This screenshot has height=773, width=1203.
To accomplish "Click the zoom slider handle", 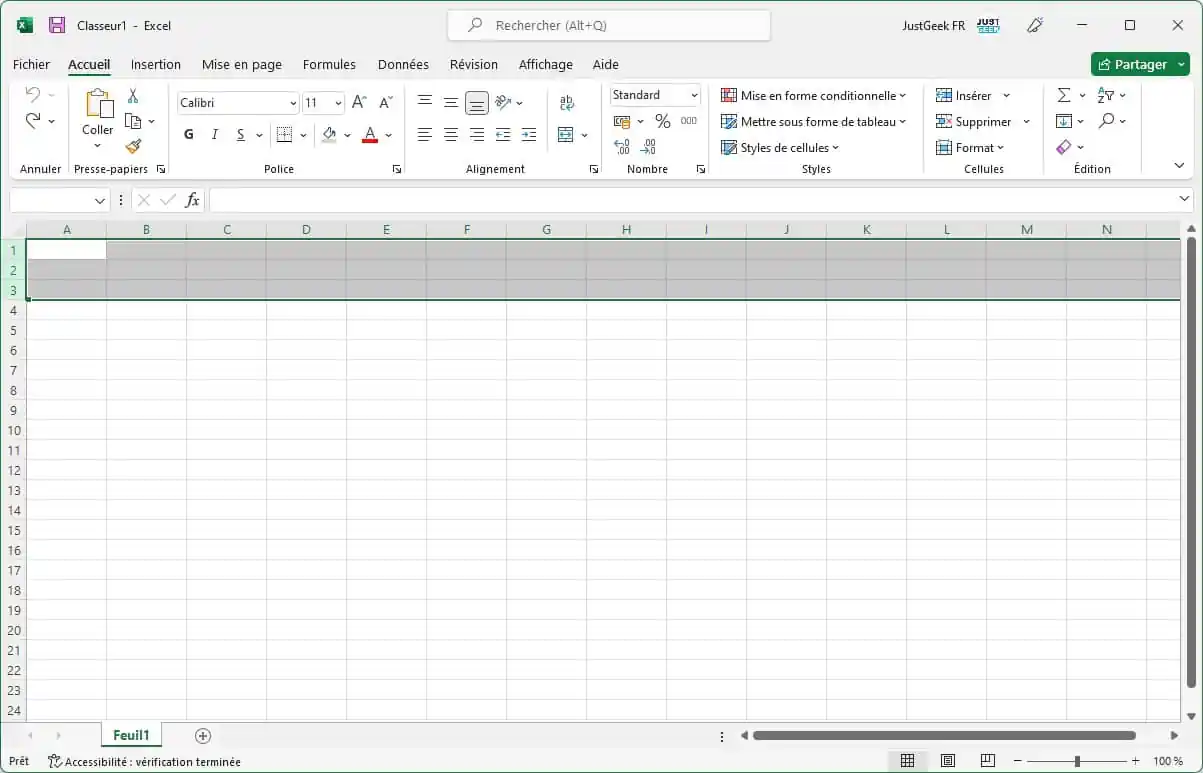I will (1077, 761).
